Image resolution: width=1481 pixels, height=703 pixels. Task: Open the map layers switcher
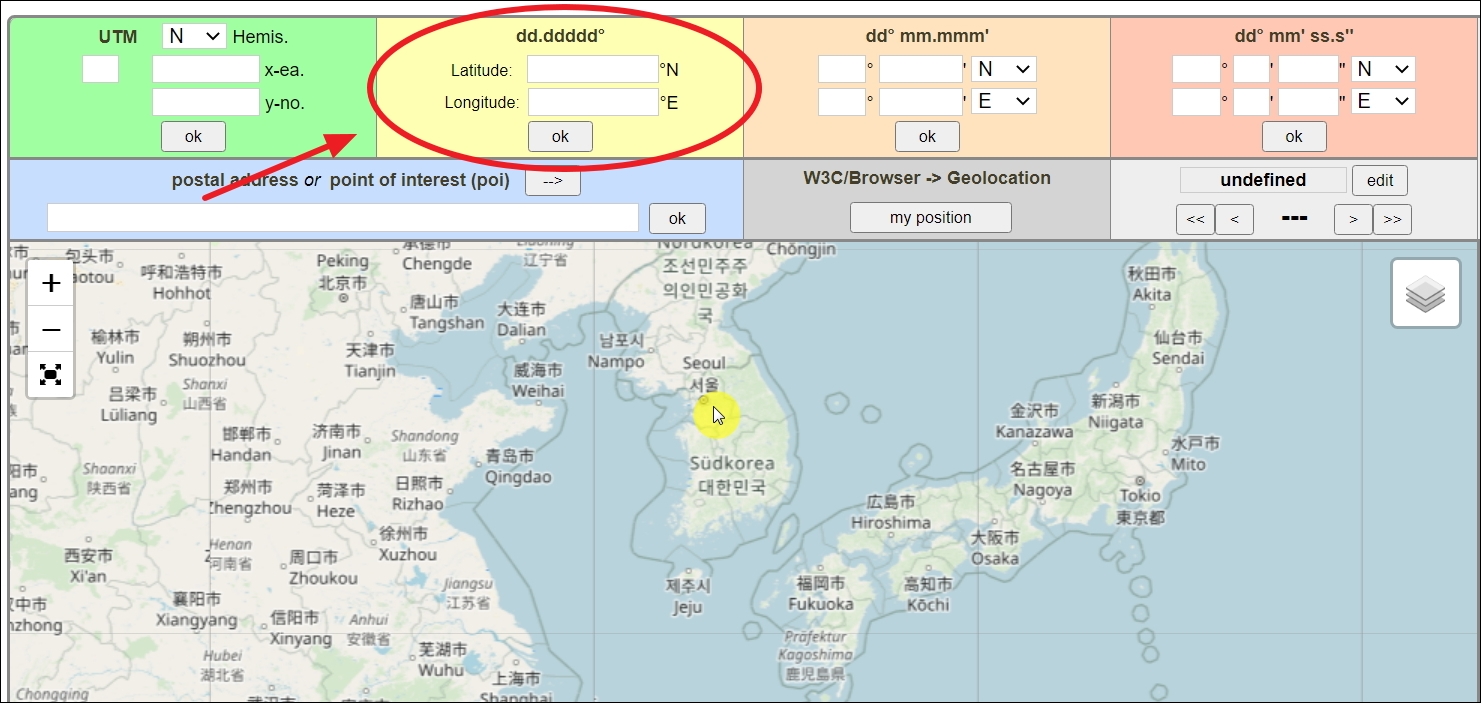tap(1425, 293)
